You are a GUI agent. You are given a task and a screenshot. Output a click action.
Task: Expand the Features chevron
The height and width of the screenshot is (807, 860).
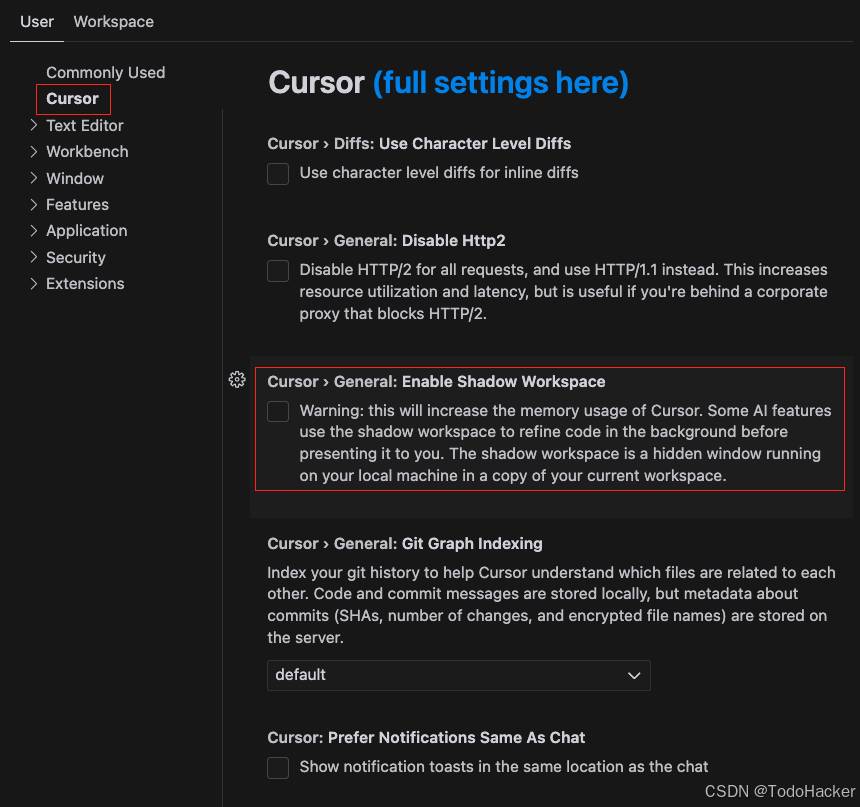[x=34, y=204]
